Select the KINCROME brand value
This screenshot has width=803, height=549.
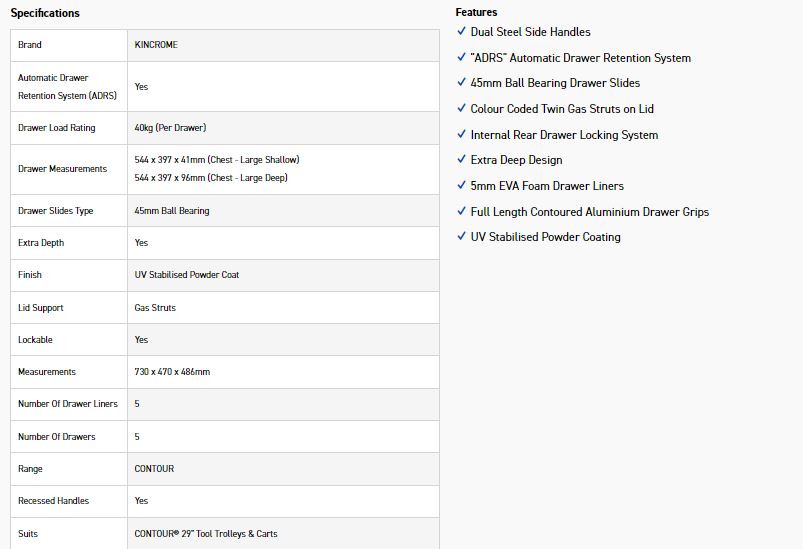click(156, 45)
